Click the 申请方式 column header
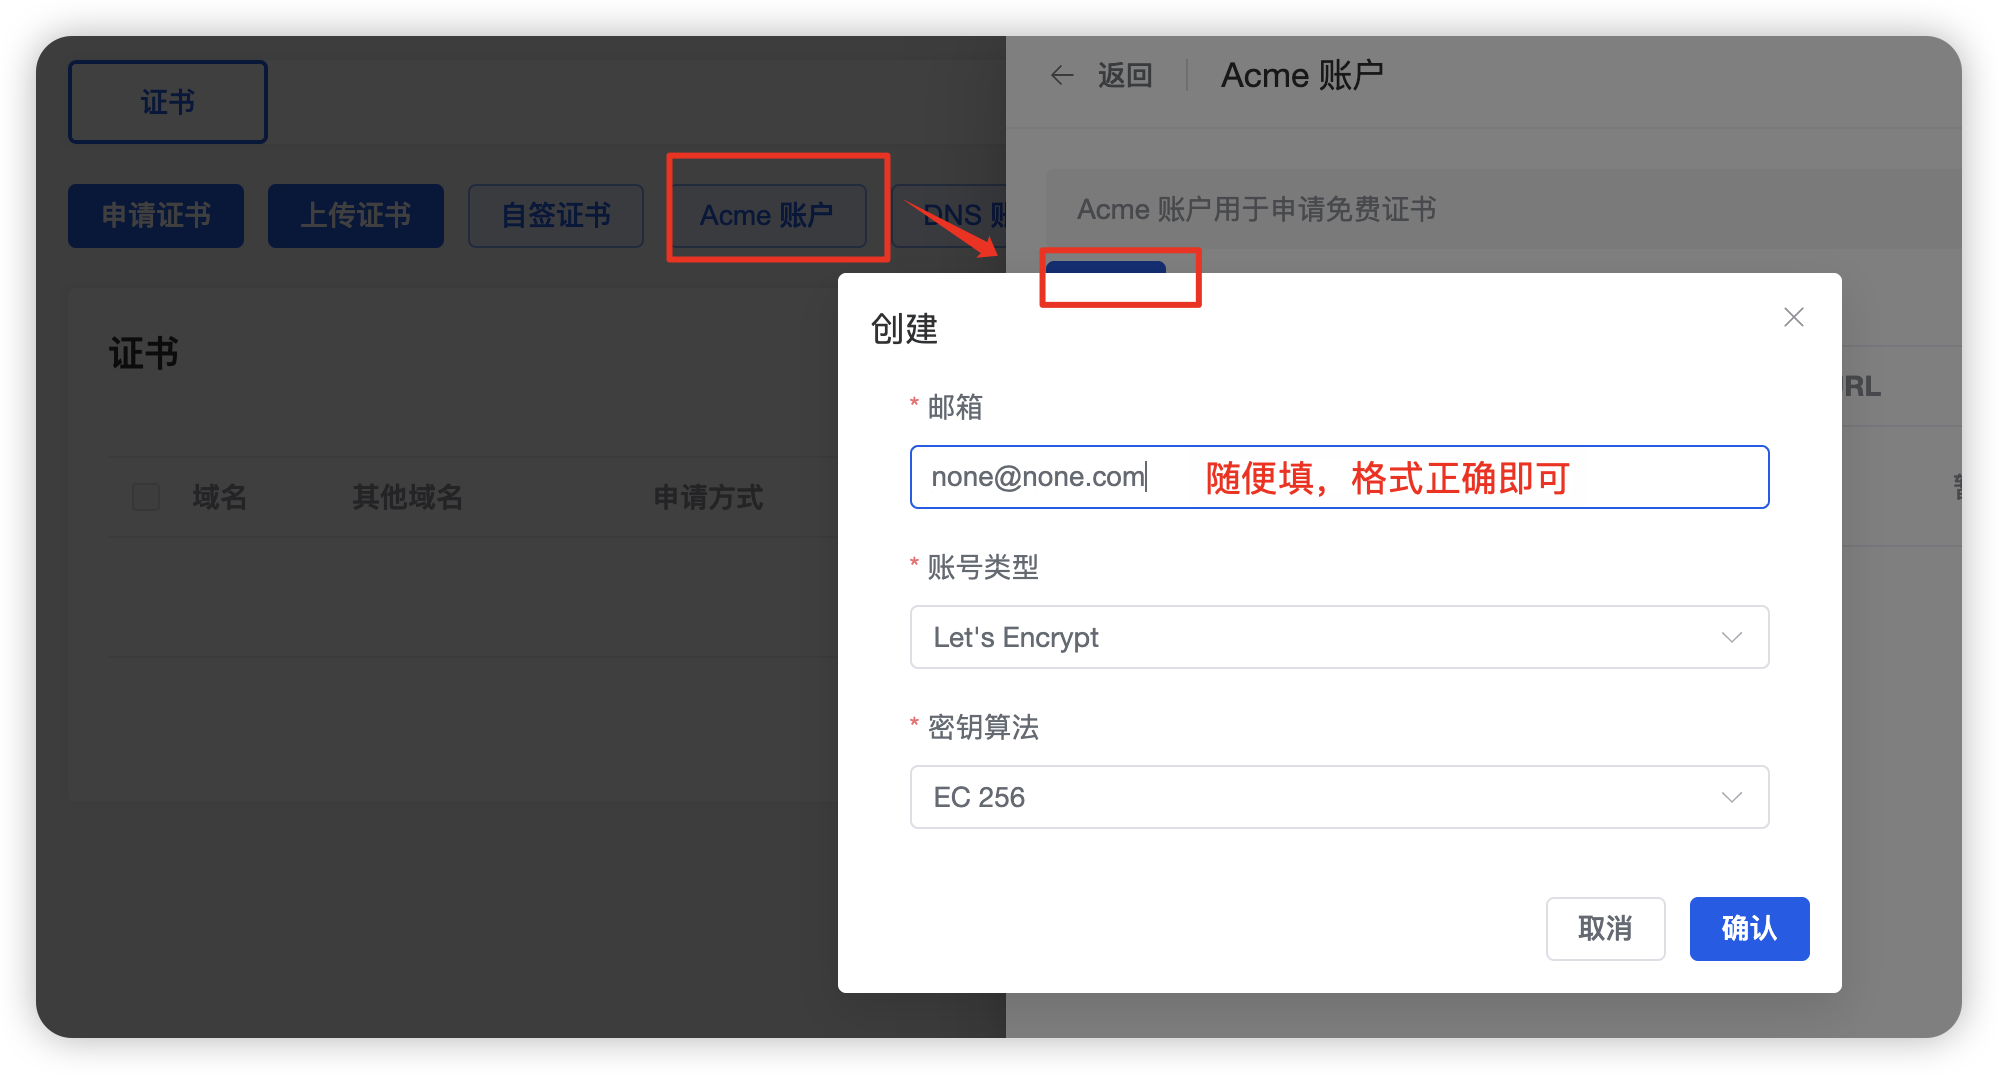The height and width of the screenshot is (1074, 1998). coord(707,497)
